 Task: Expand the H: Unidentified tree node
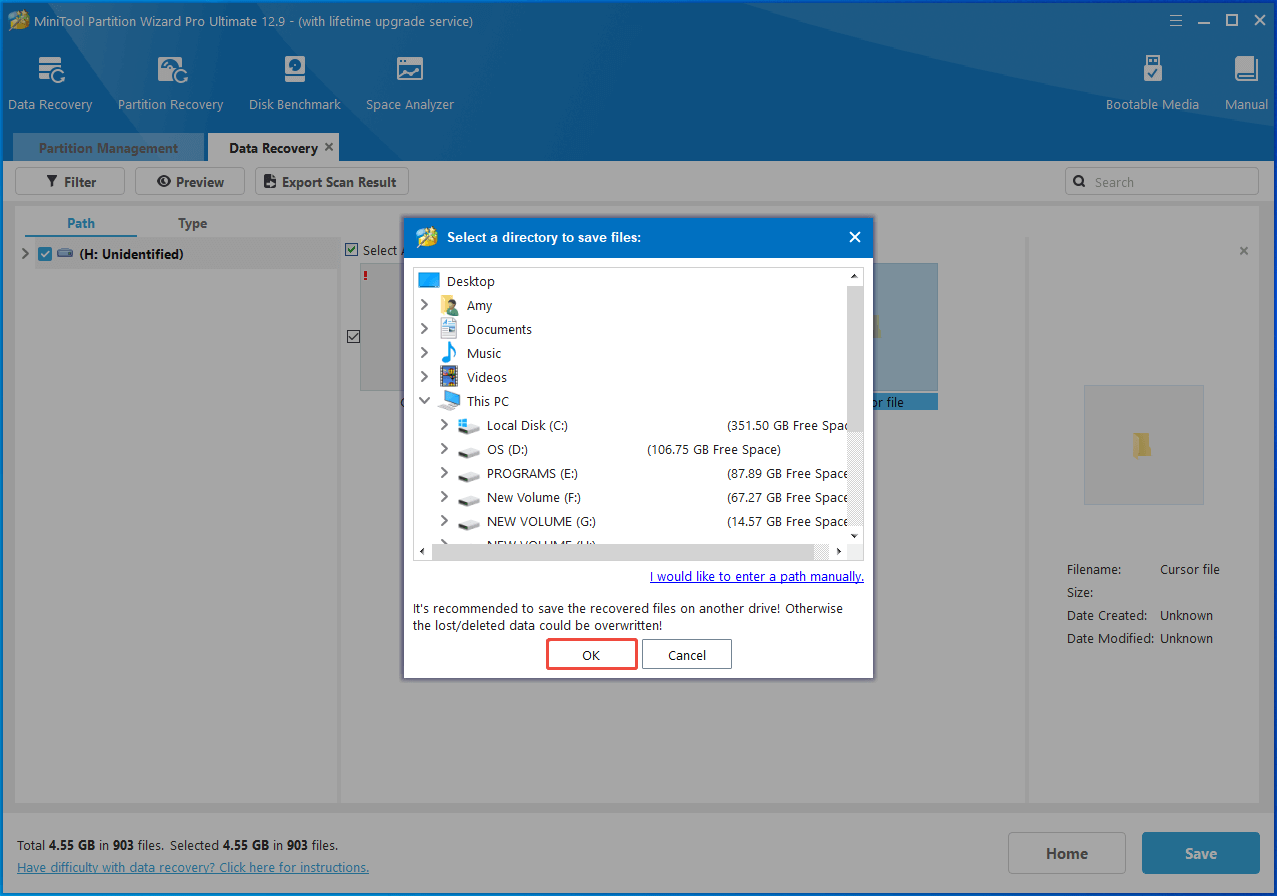pos(25,254)
